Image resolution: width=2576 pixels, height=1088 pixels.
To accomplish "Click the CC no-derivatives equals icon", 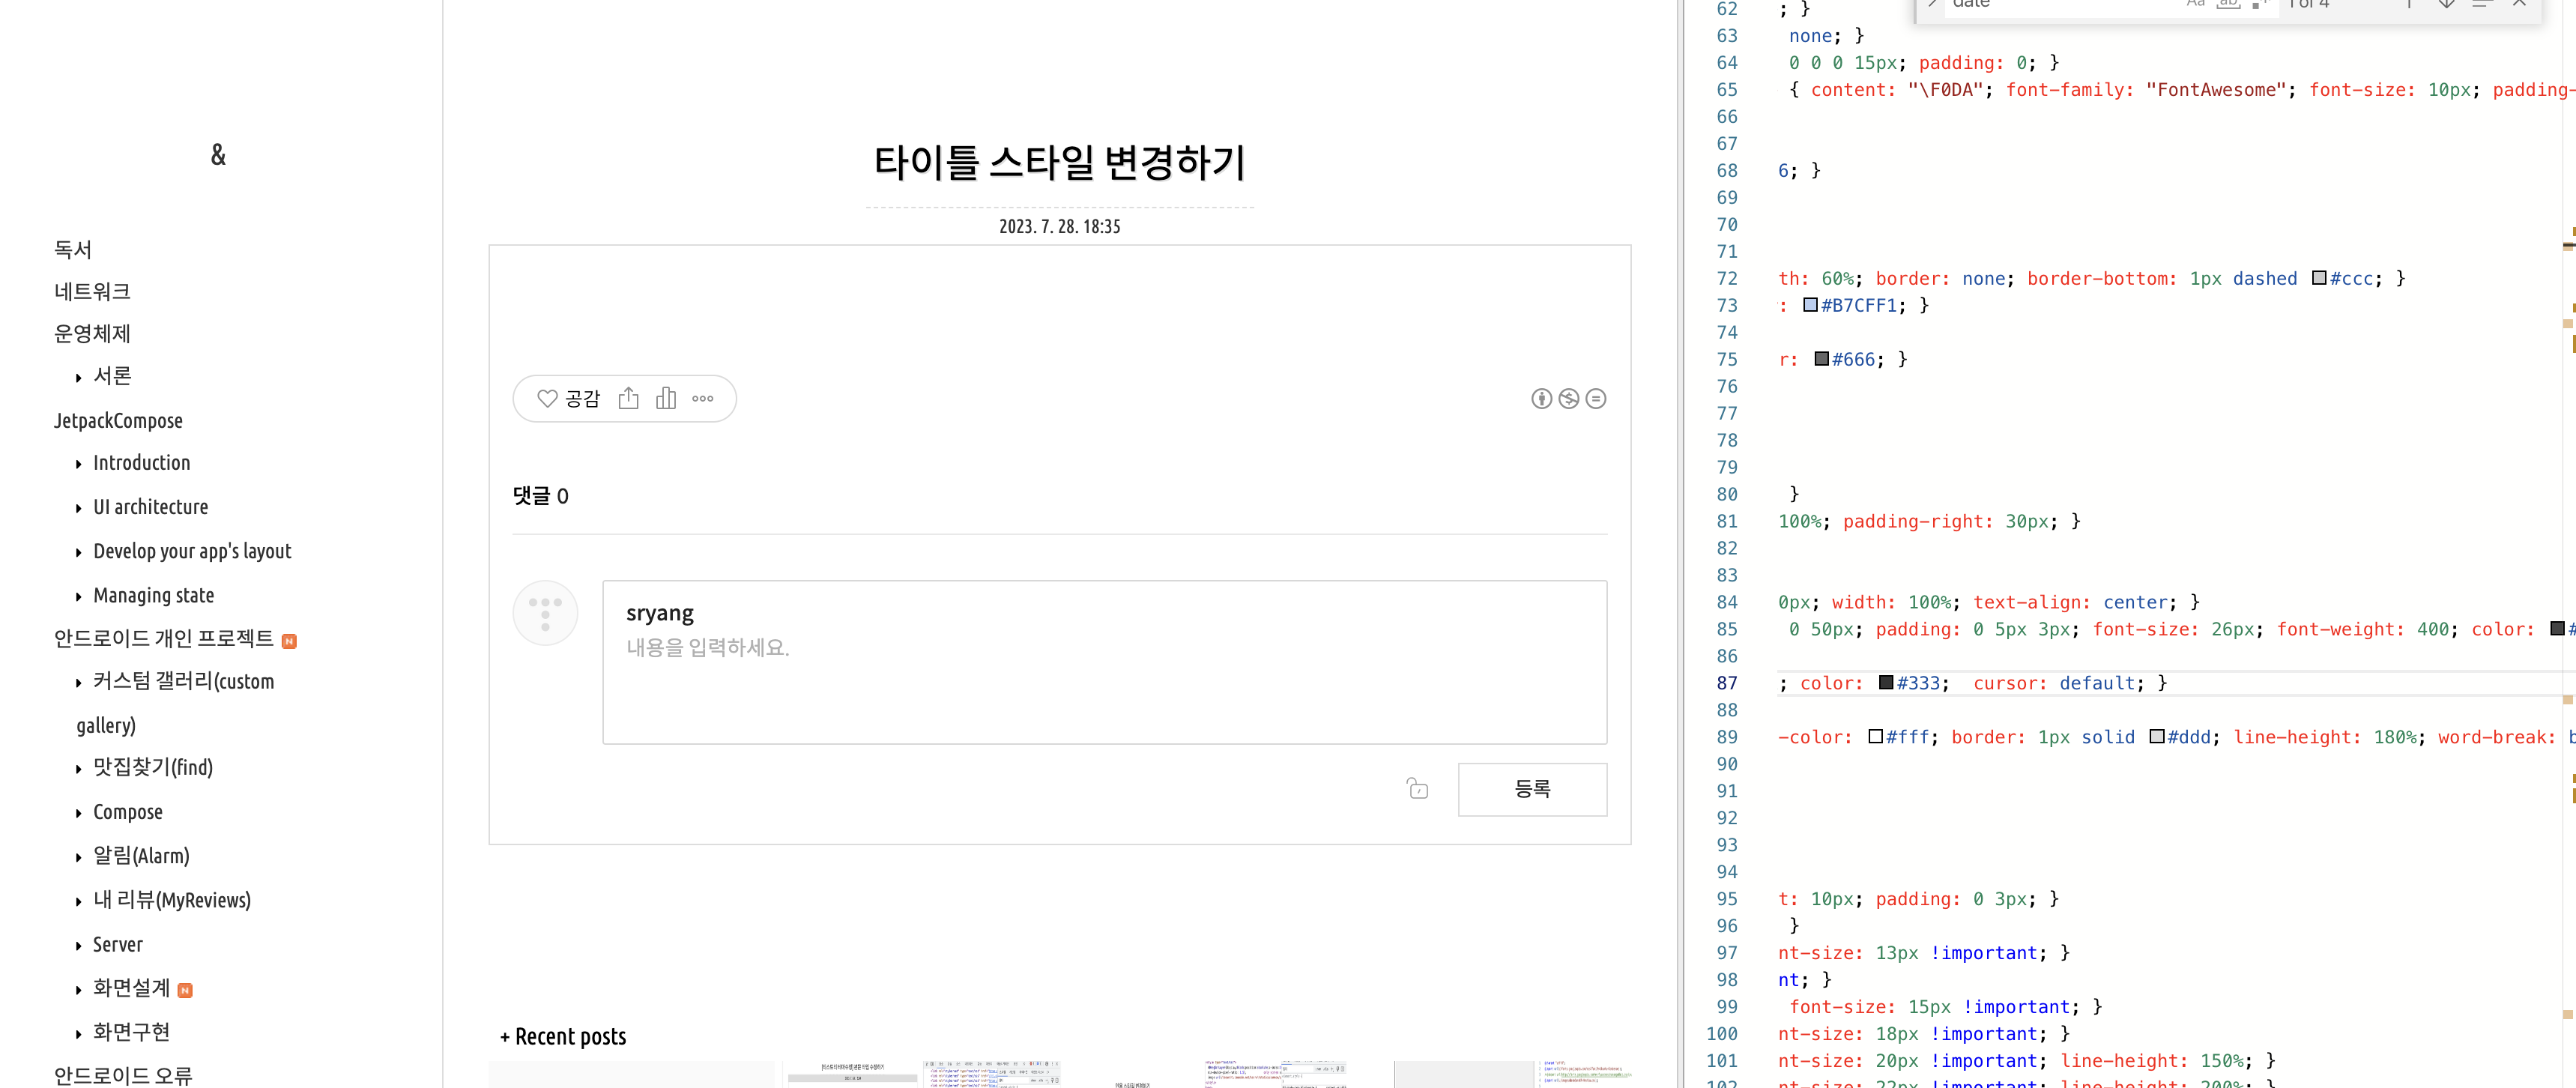I will [1596, 399].
